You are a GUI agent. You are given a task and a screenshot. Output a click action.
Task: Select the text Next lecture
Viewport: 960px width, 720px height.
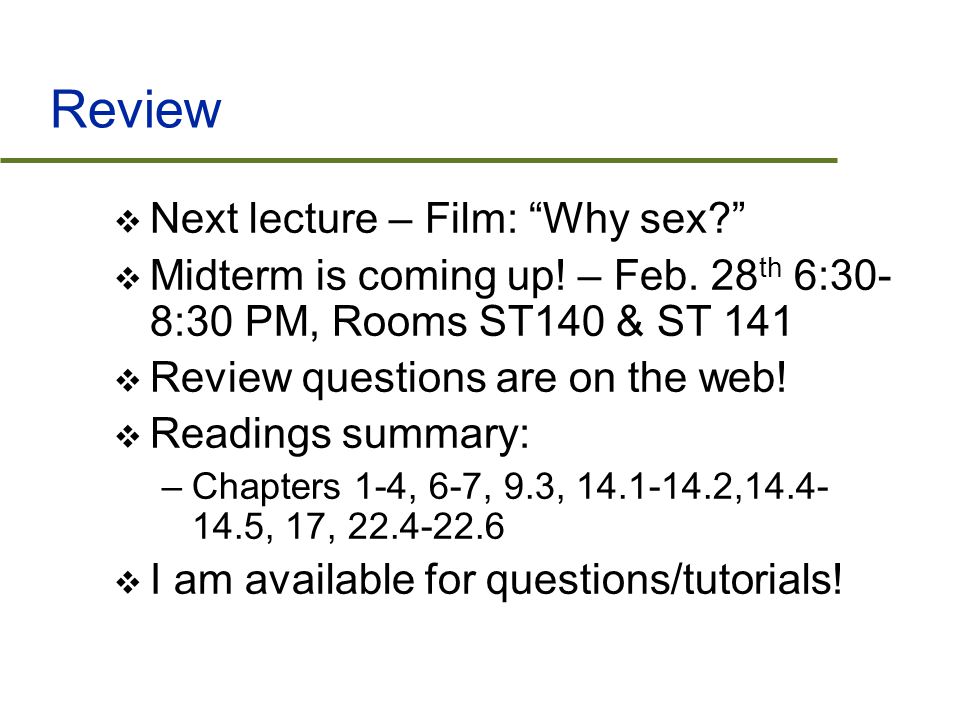[x=264, y=218]
